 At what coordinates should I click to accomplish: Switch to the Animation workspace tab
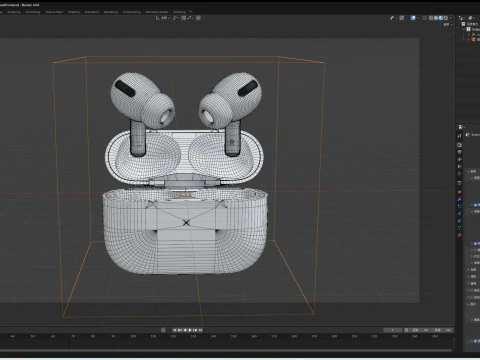tap(92, 12)
